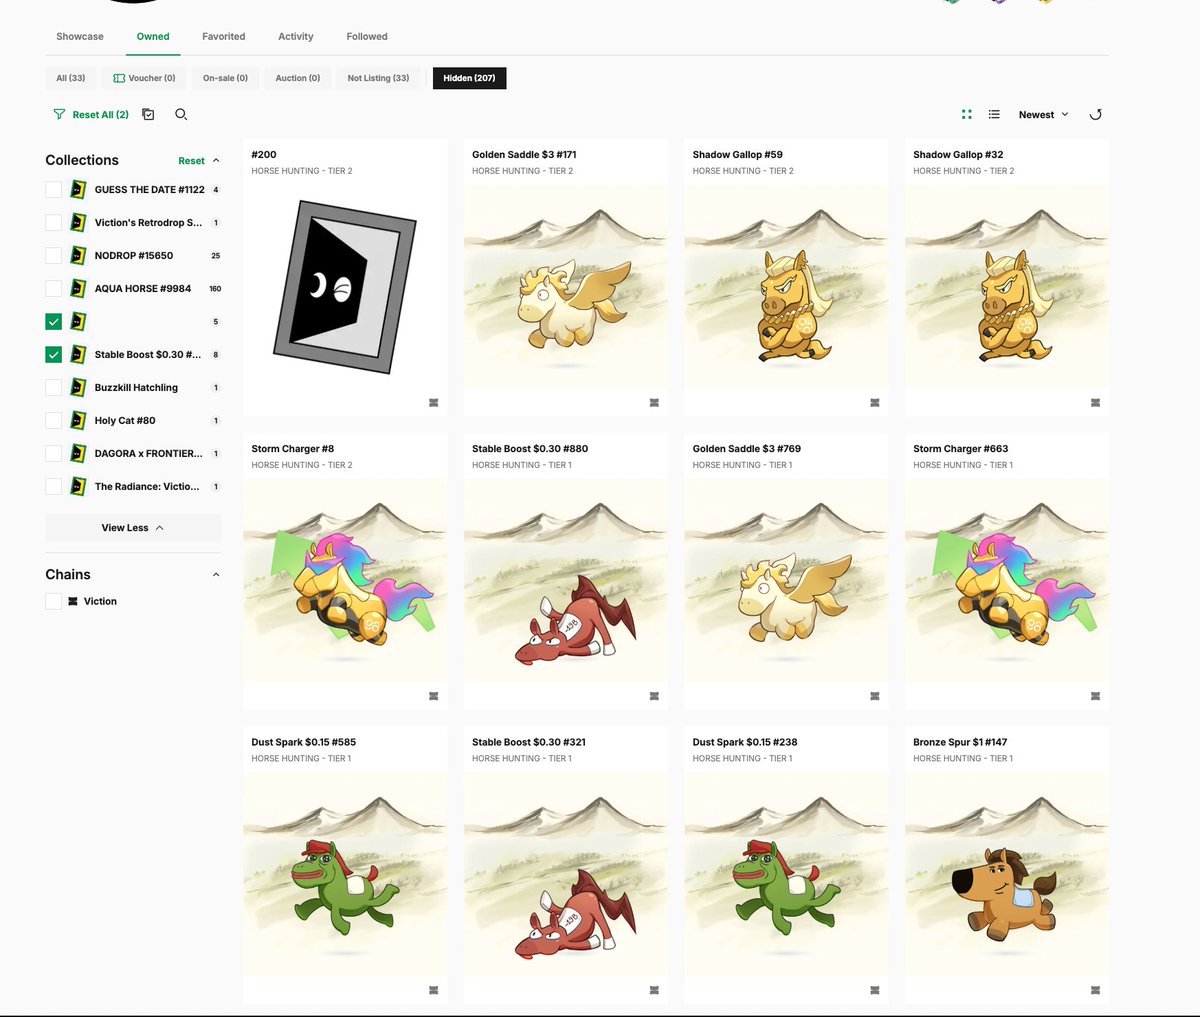This screenshot has height=1017, width=1200.
Task: Check the Holy Cat #80 collection
Action: point(54,420)
